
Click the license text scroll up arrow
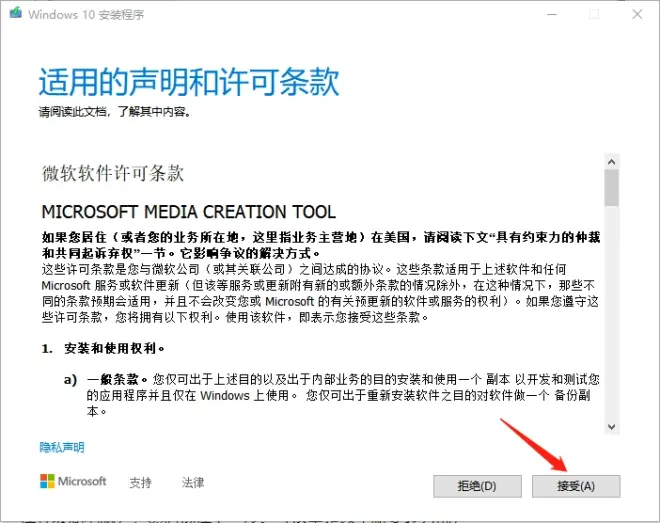point(612,162)
